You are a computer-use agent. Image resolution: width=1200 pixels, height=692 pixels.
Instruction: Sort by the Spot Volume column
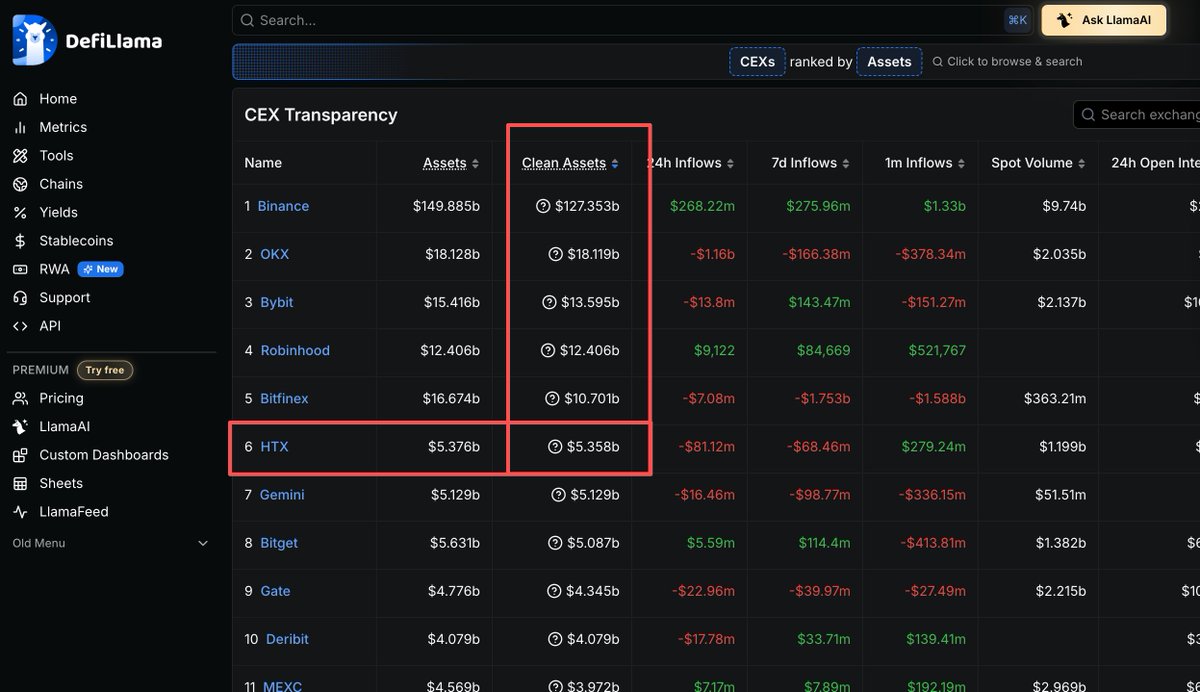point(1038,163)
